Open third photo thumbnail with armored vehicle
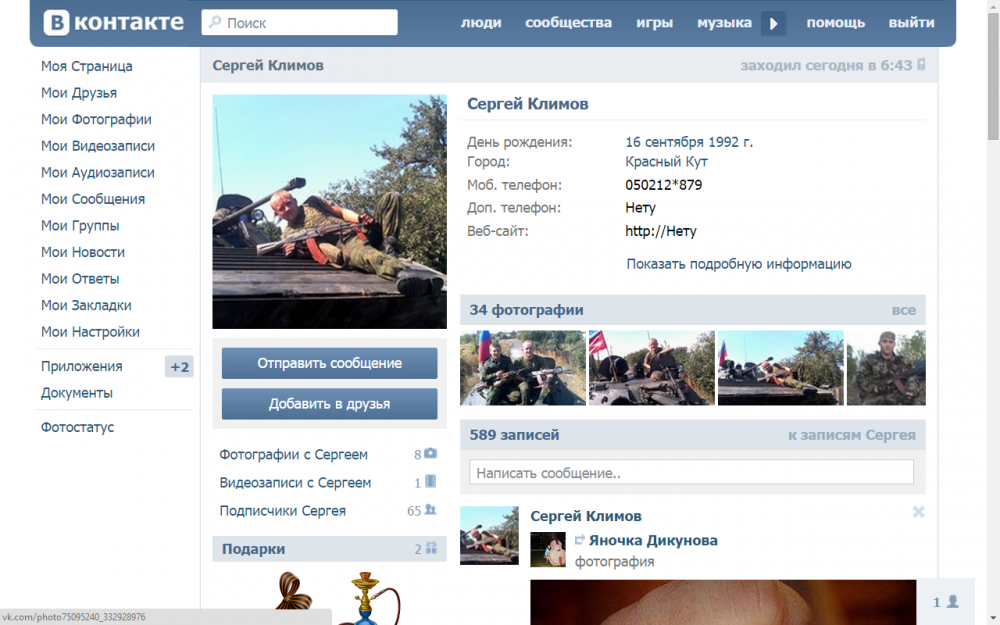This screenshot has width=1000, height=625. click(x=781, y=368)
